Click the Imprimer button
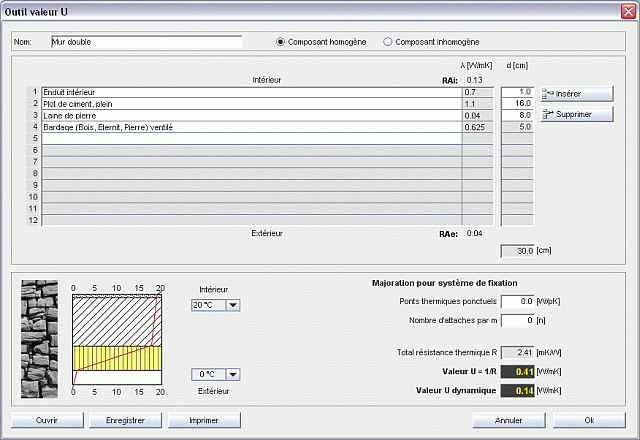Viewport: 640px width, 440px height. (205, 420)
